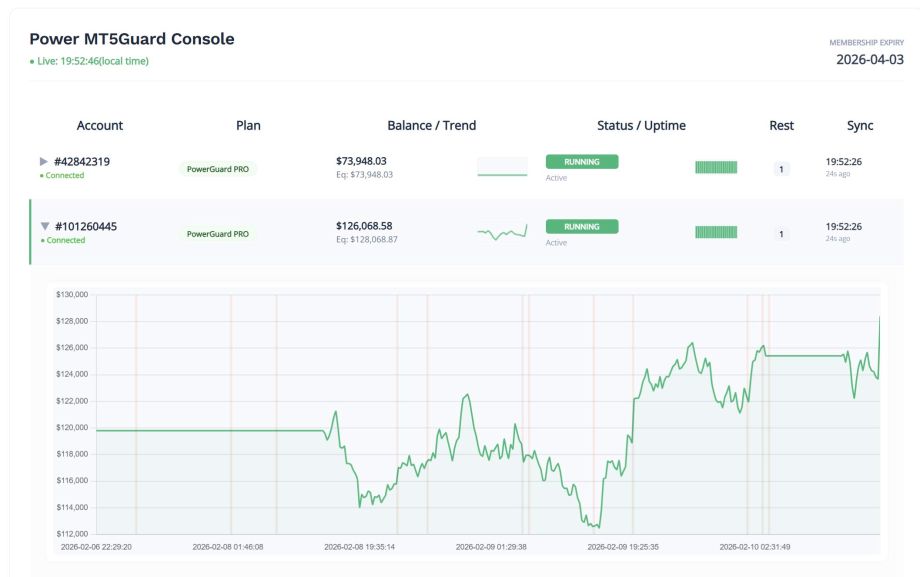The height and width of the screenshot is (577, 920).
Task: Click the MEMBERSHIP EXPIRY date 2026-04-03
Action: (x=868, y=60)
